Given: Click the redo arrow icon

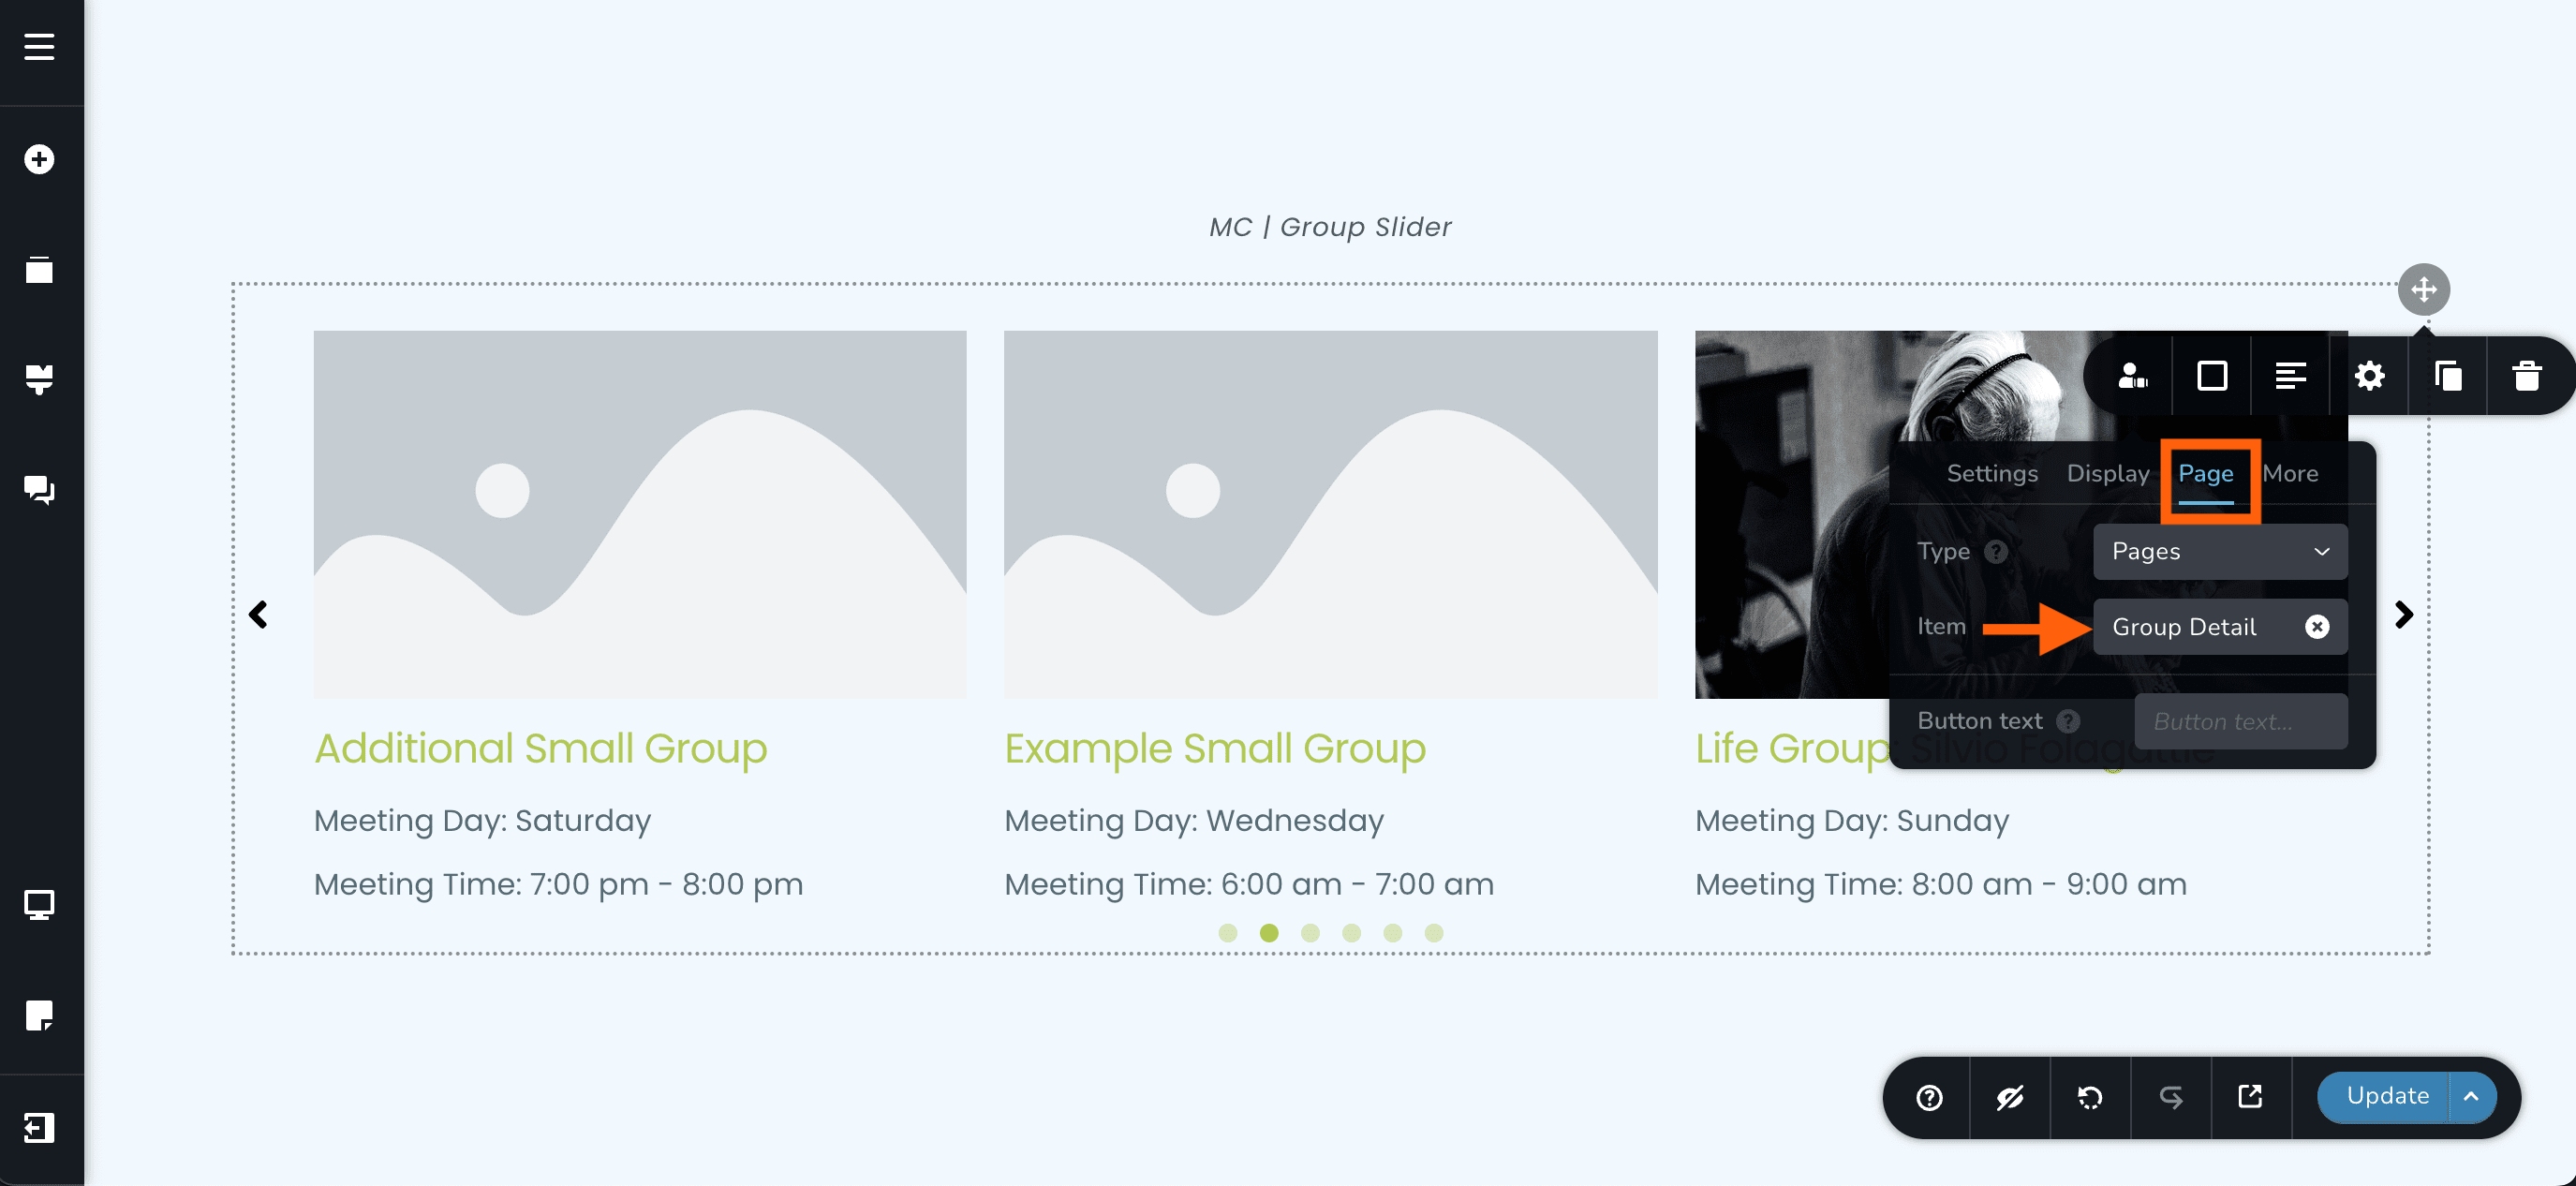Looking at the screenshot, I should [x=2170, y=1096].
